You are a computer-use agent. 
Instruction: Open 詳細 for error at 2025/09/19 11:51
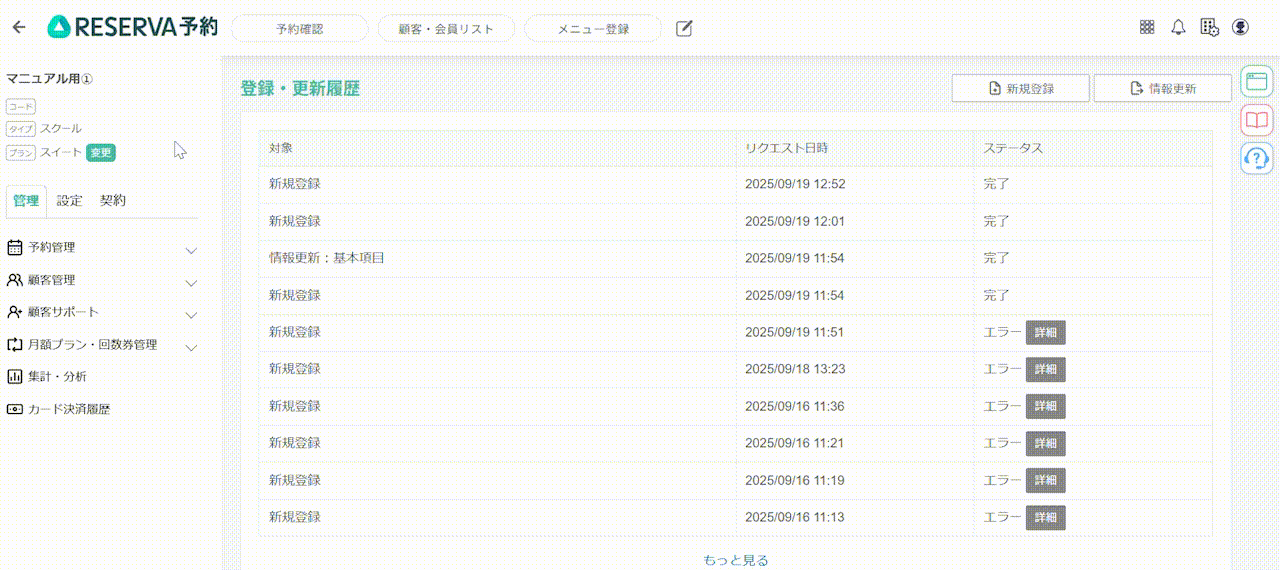(x=1046, y=332)
